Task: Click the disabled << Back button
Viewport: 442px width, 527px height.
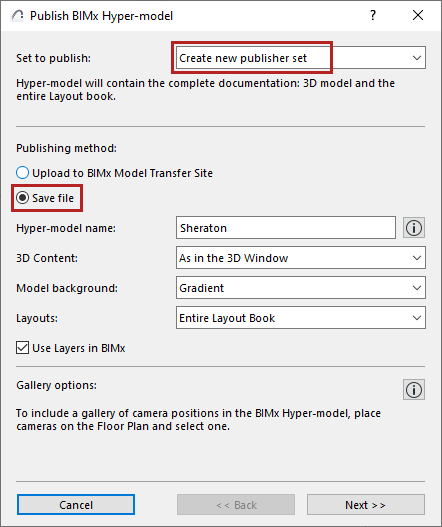Action: (236, 505)
